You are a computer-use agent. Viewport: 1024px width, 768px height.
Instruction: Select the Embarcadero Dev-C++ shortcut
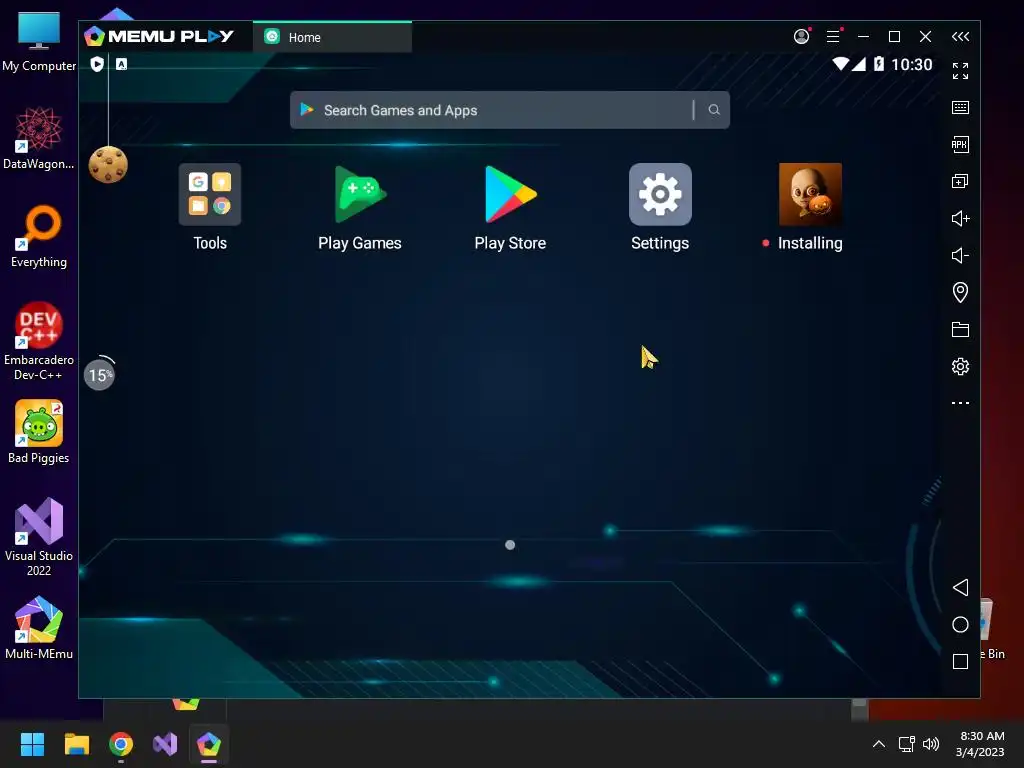[x=39, y=342]
